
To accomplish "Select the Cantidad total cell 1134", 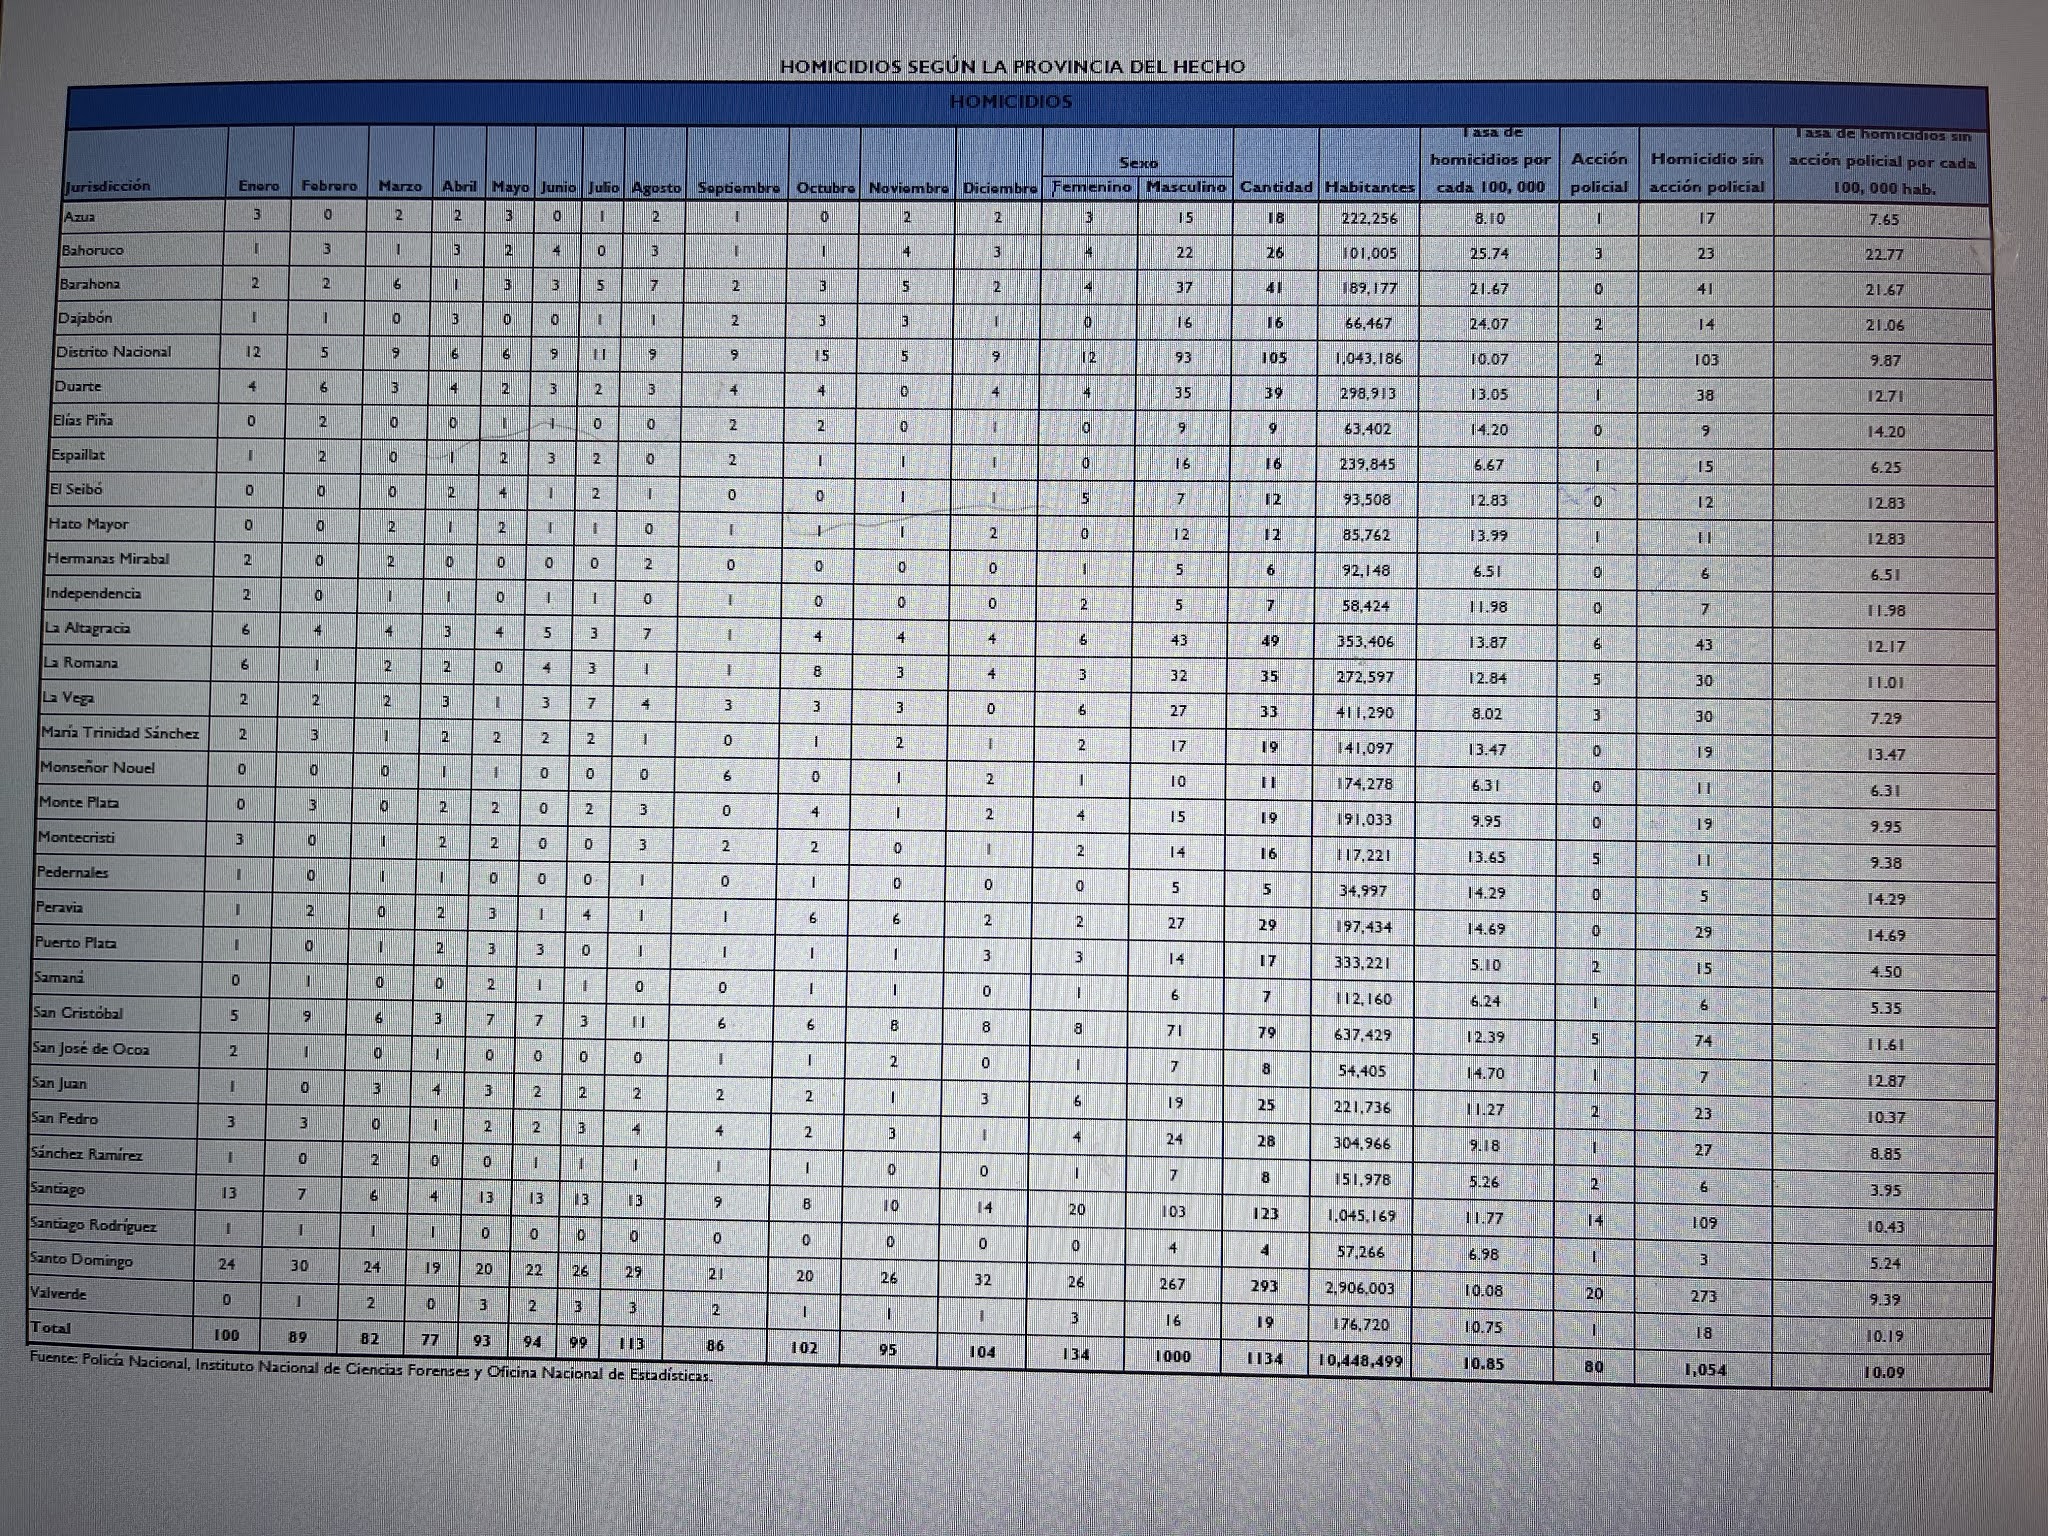I will pos(1264,1359).
